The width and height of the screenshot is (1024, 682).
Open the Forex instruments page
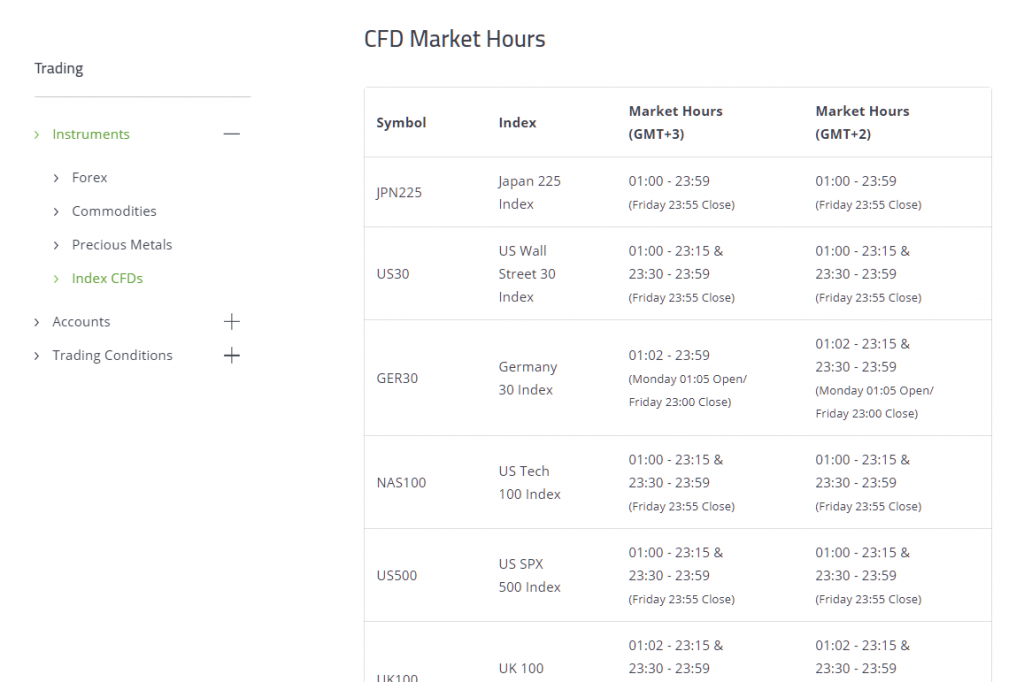coord(89,178)
